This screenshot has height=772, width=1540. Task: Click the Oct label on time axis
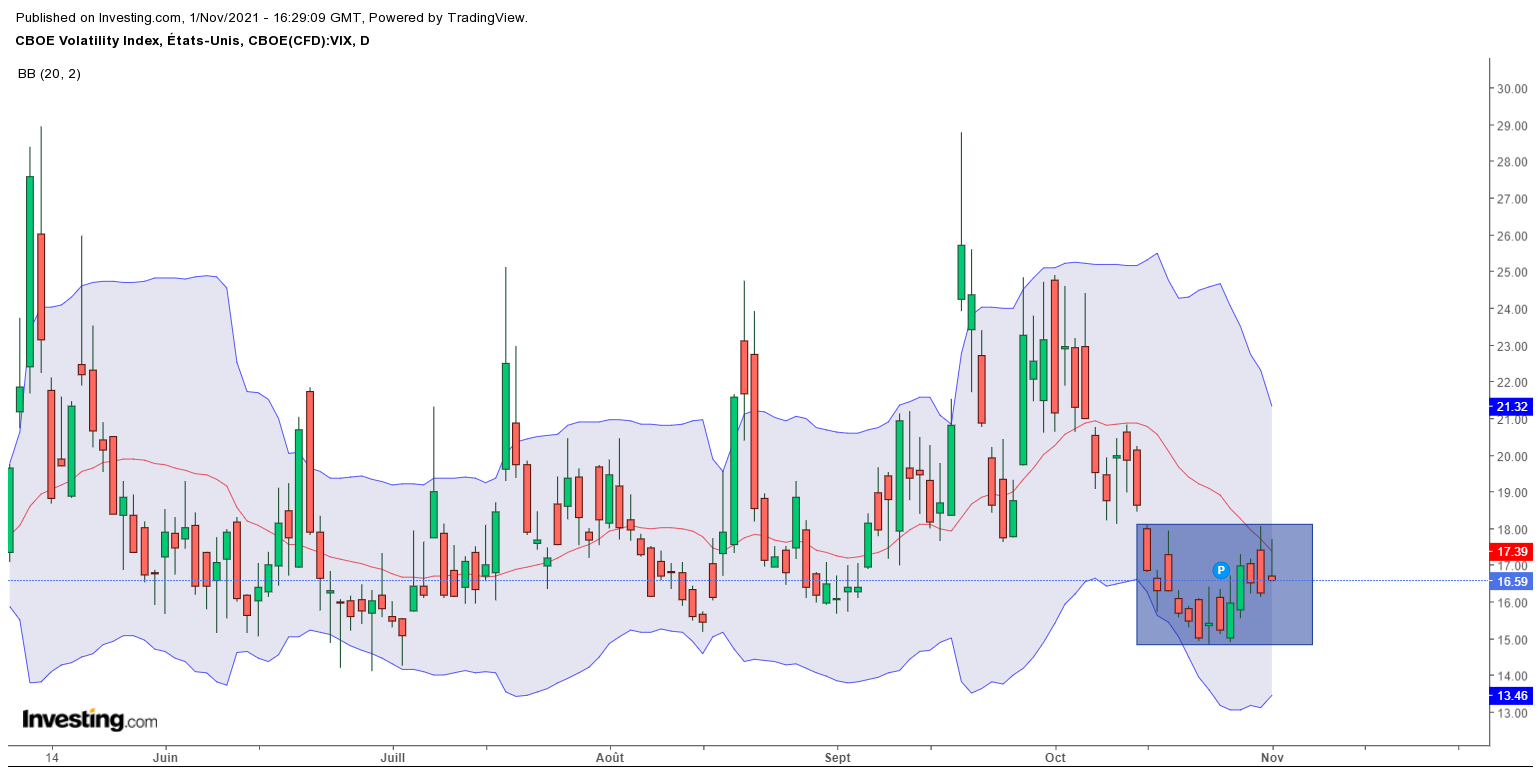(1054, 757)
